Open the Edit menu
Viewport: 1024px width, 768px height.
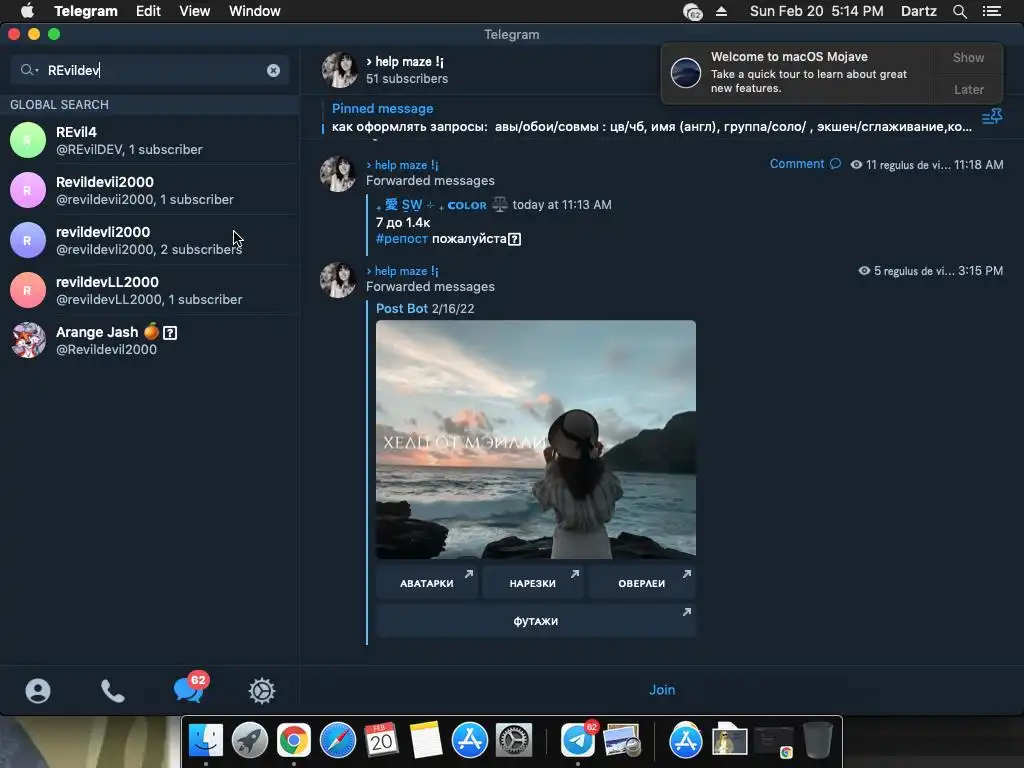(x=148, y=11)
